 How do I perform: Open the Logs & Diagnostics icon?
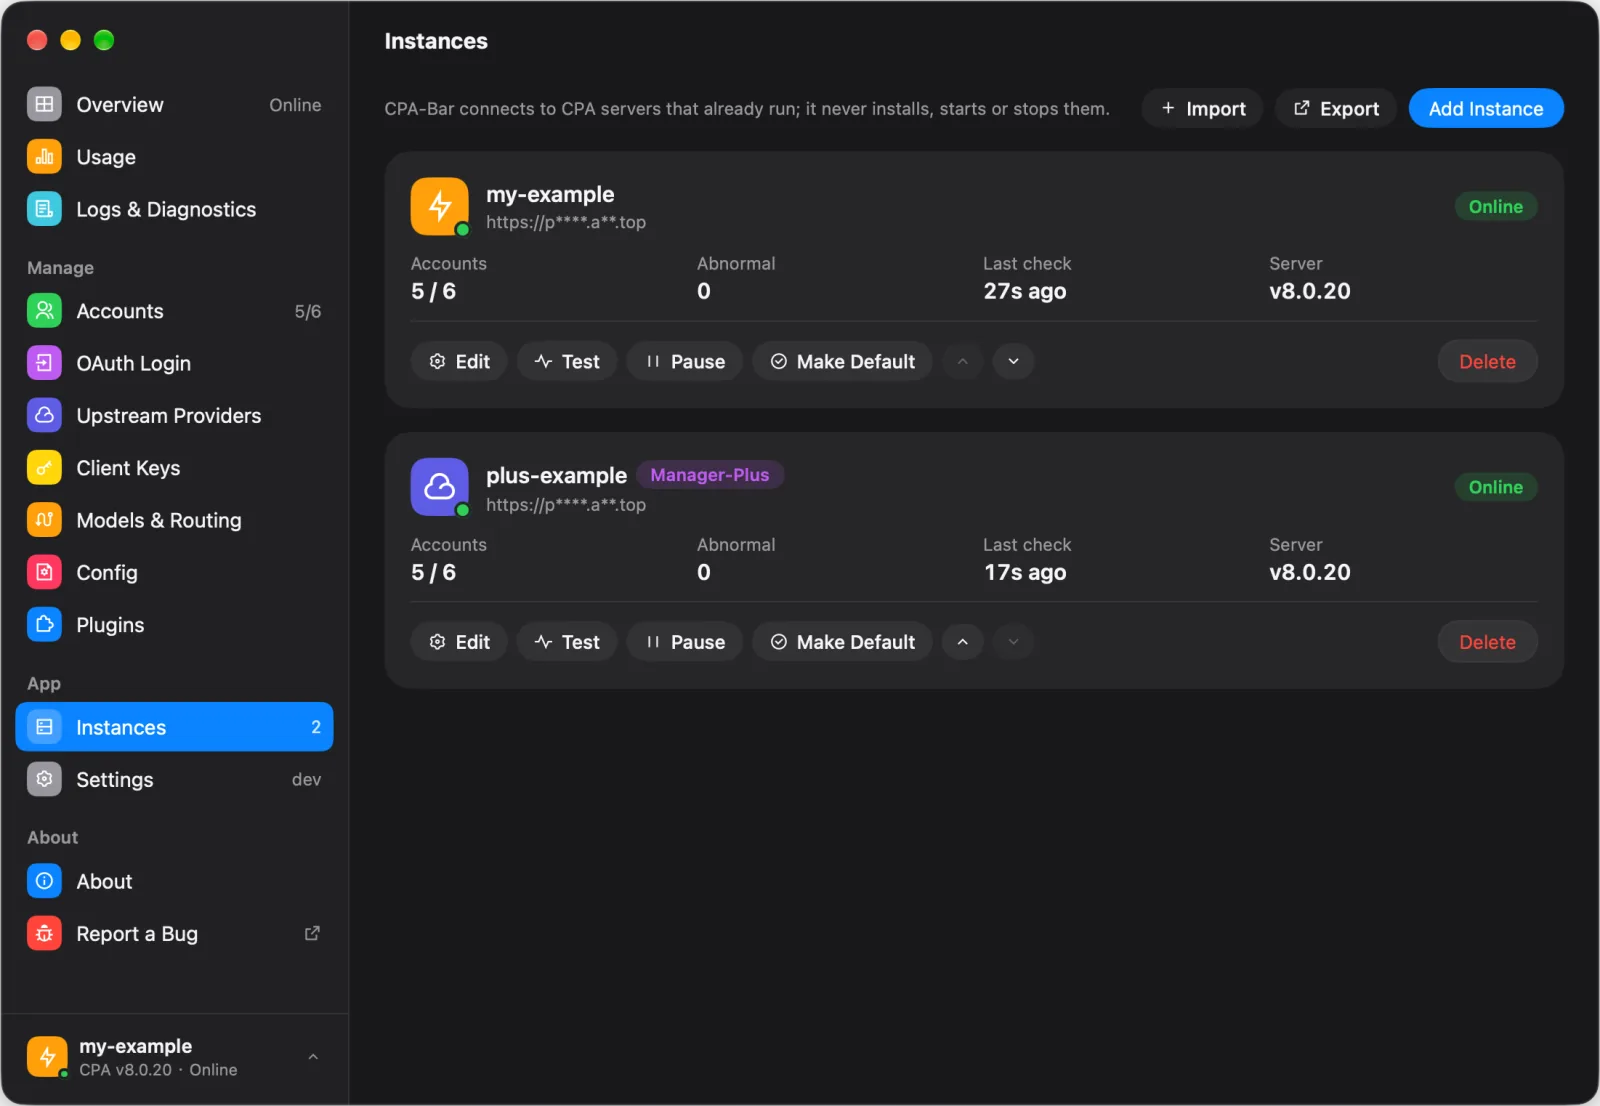point(44,209)
